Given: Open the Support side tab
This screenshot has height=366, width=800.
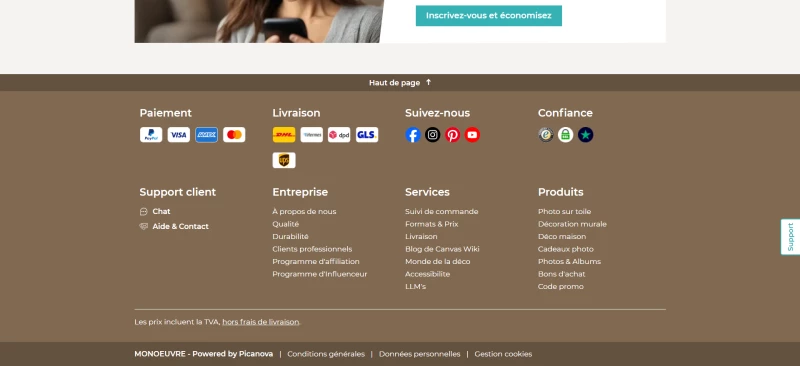Looking at the screenshot, I should [790, 237].
